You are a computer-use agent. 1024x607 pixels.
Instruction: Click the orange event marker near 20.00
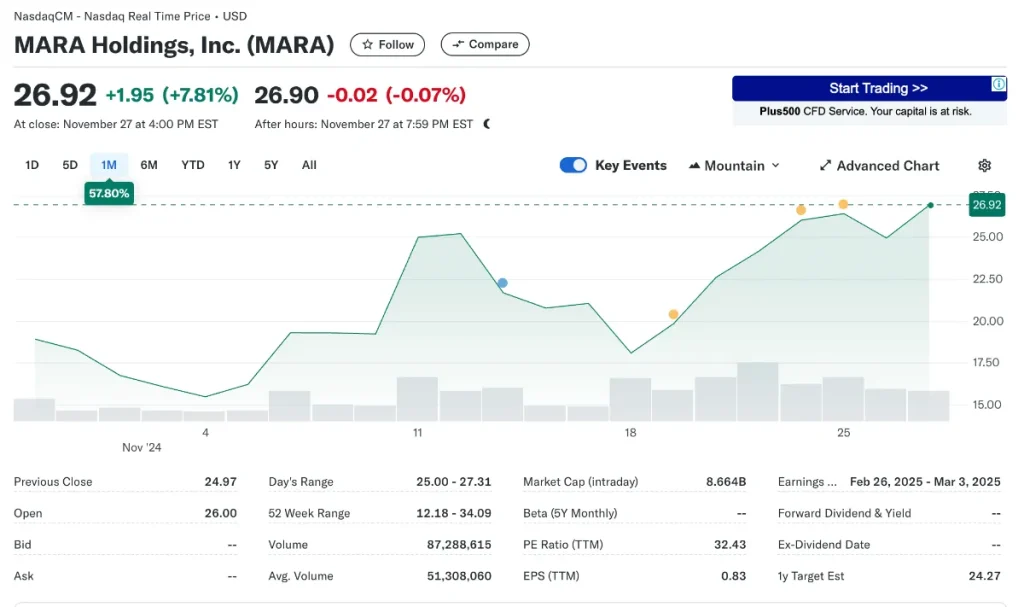point(673,314)
